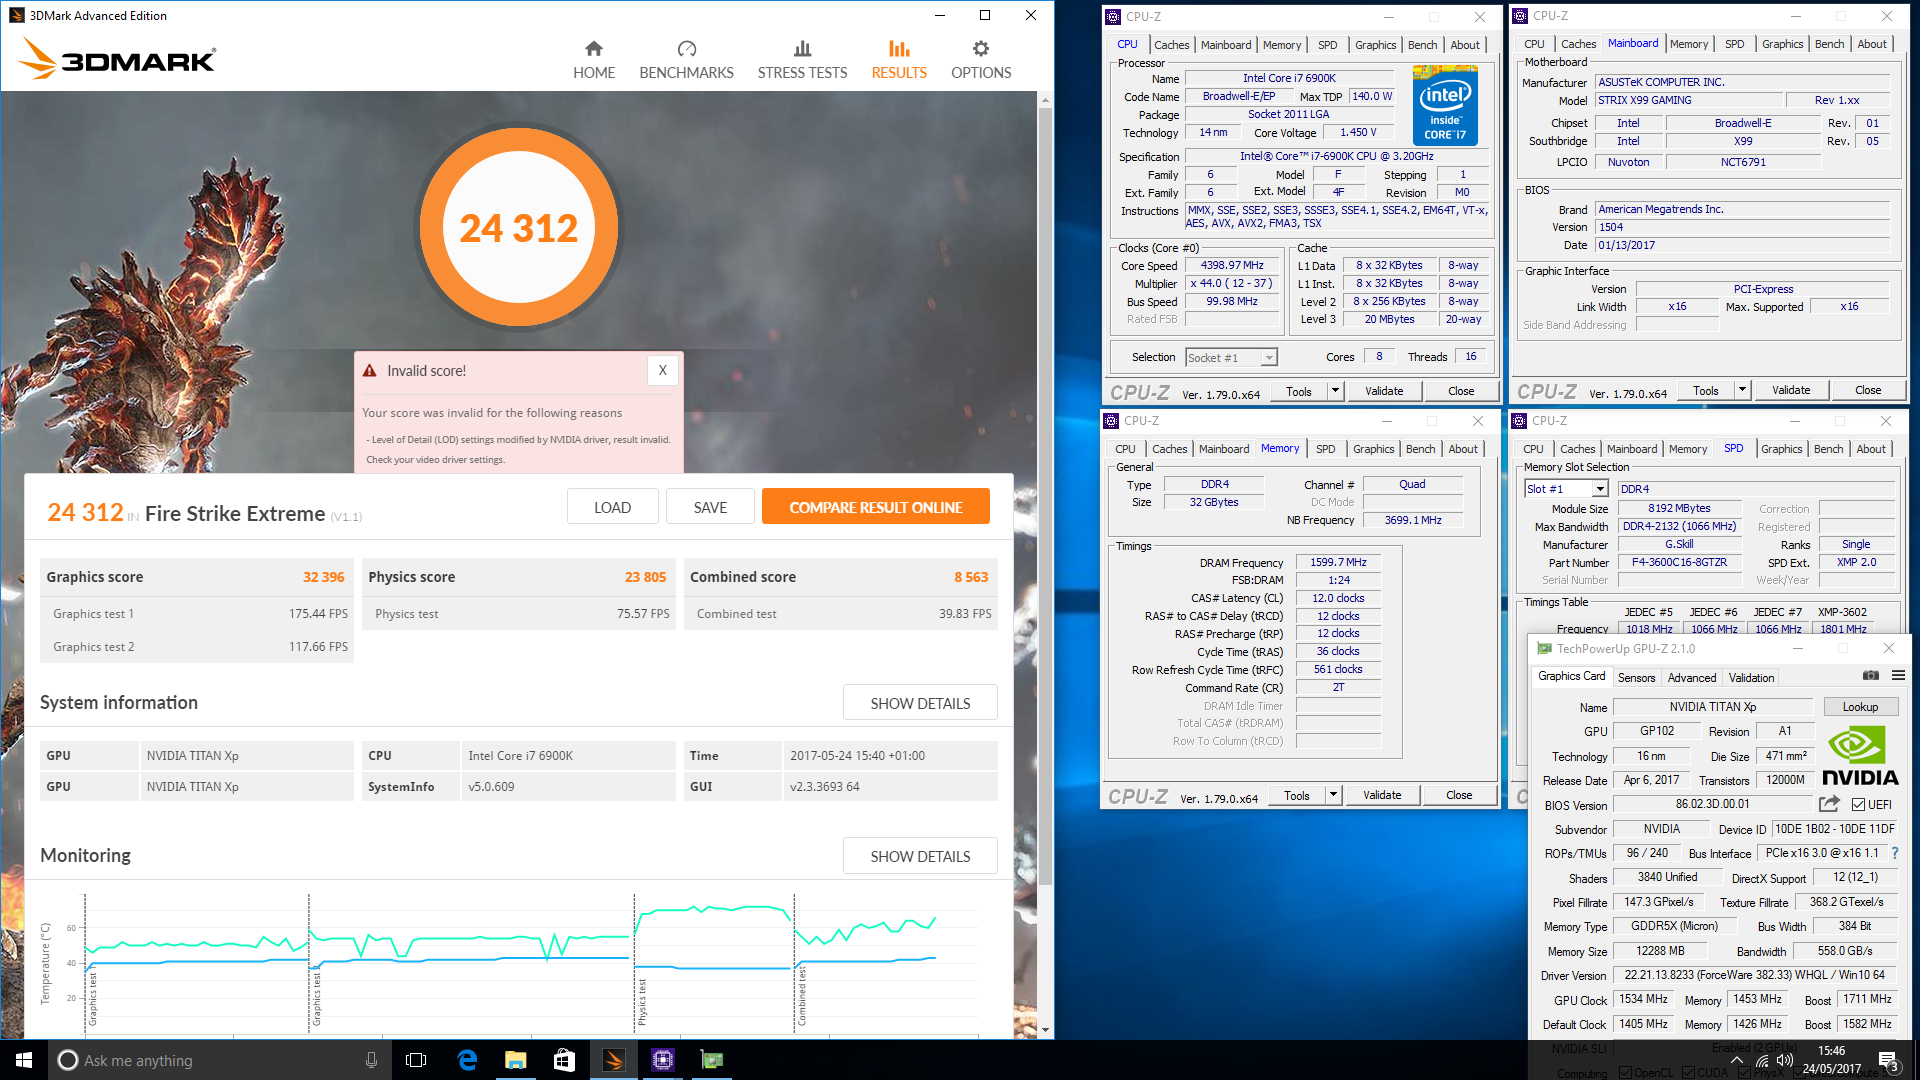
Task: Click the 24 312 score circle
Action: pyautogui.click(x=518, y=228)
